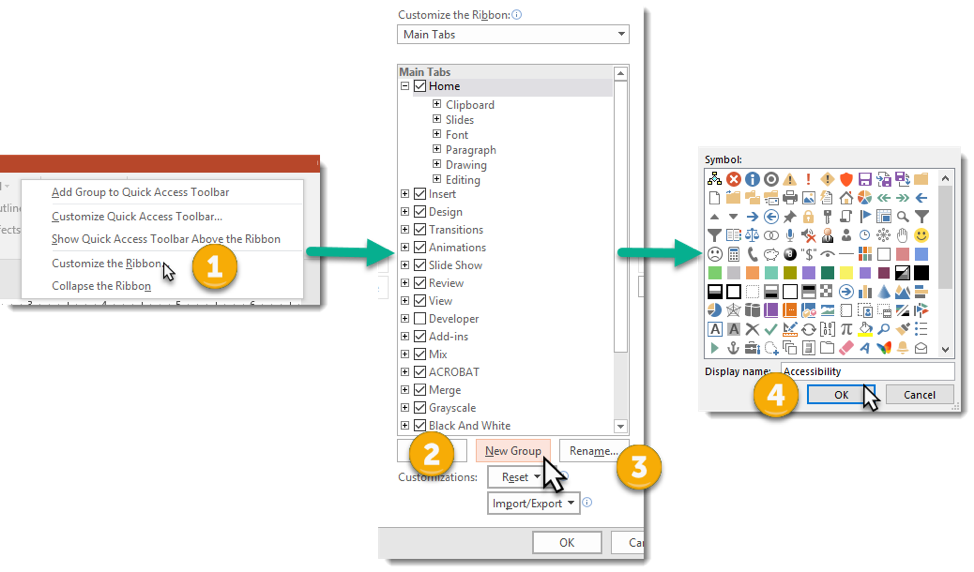Expand the Clipboard group

pos(437,104)
